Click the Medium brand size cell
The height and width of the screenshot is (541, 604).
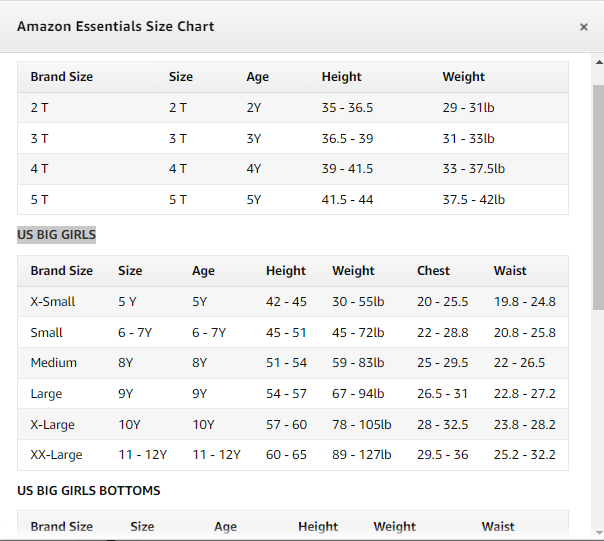pos(54,363)
